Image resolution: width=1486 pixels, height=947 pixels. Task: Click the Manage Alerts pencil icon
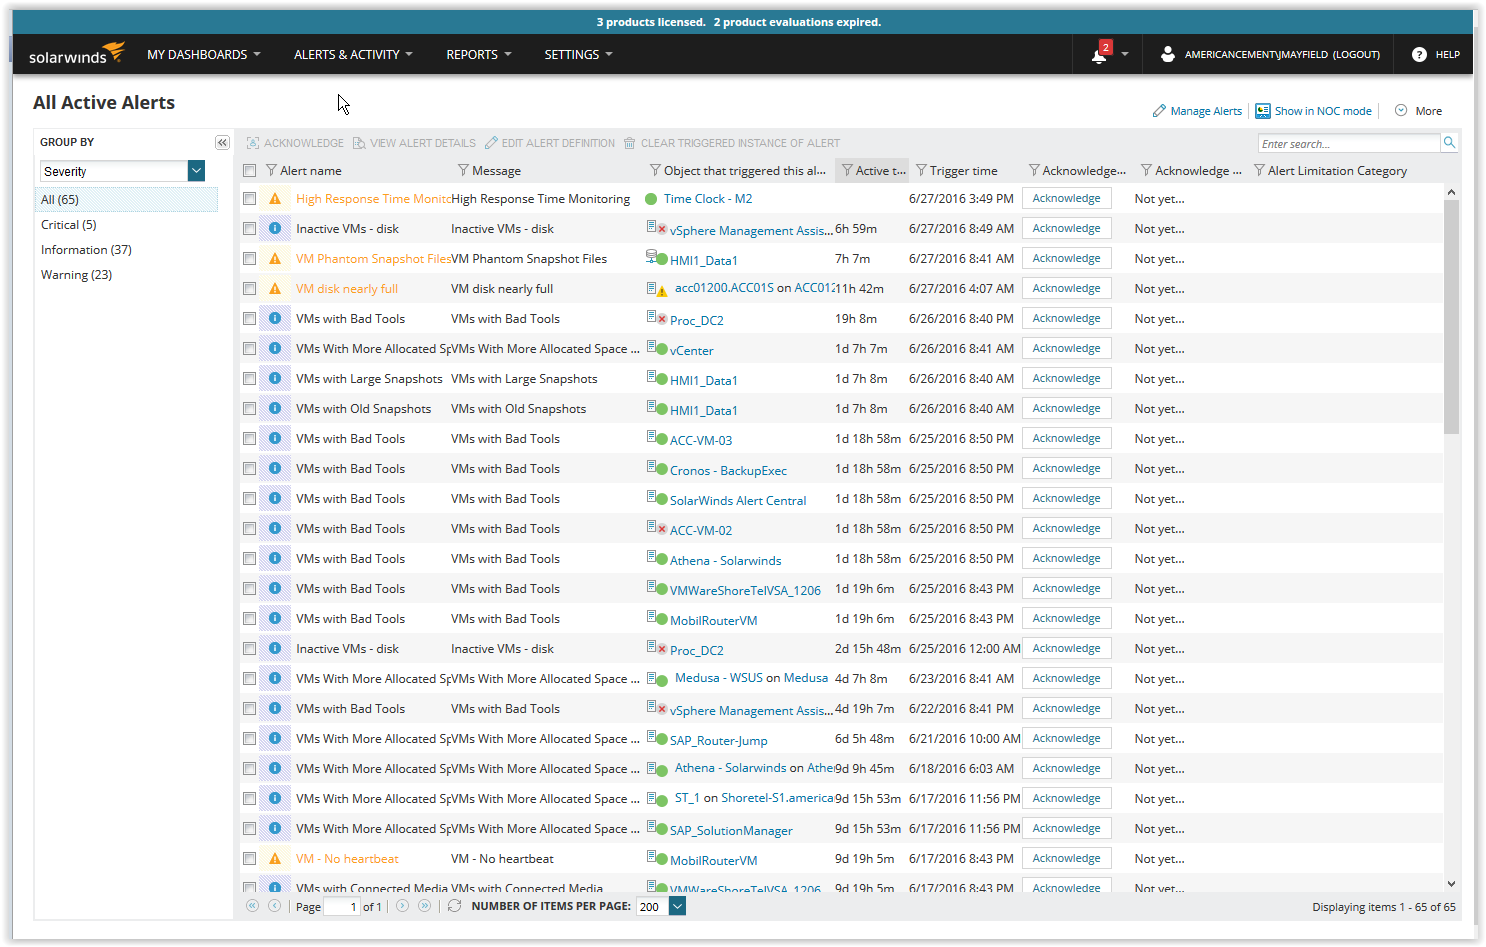[x=1159, y=111]
